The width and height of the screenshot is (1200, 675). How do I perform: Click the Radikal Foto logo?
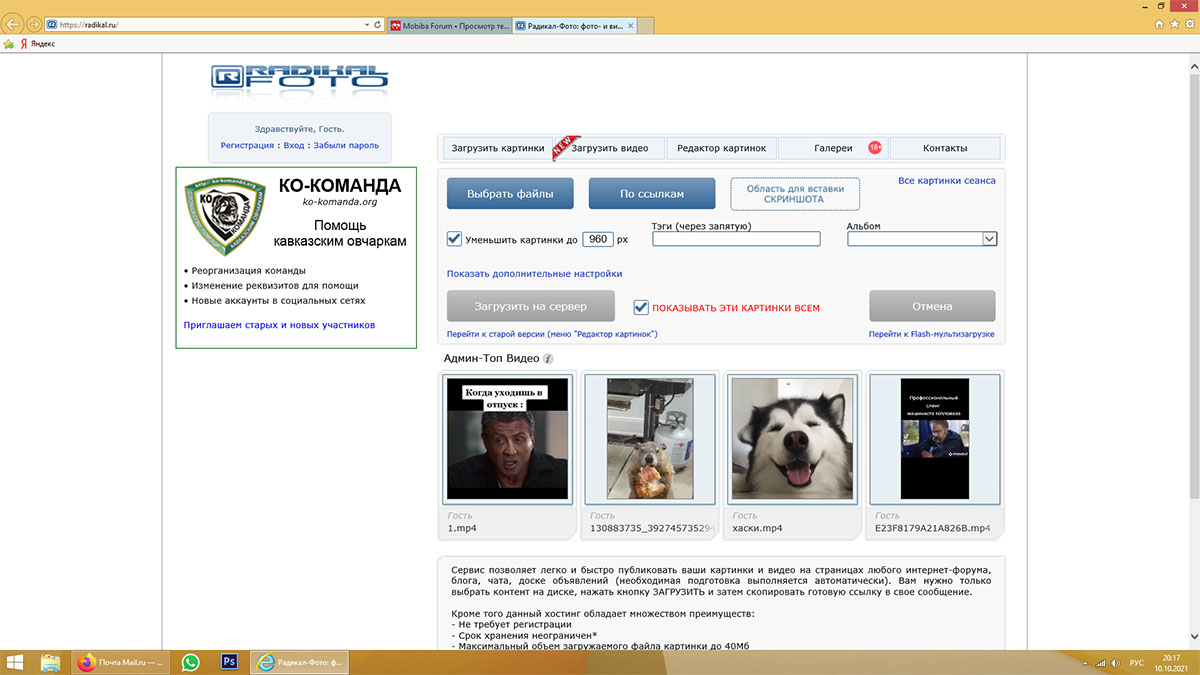tap(300, 78)
